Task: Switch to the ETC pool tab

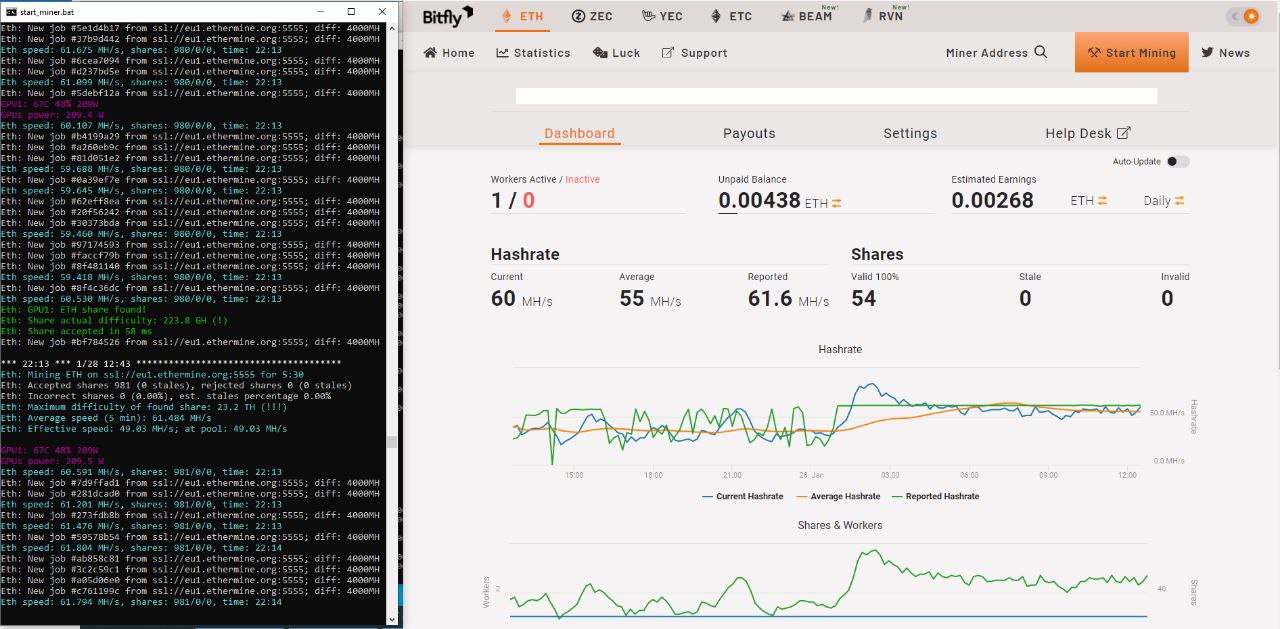Action: coord(731,16)
